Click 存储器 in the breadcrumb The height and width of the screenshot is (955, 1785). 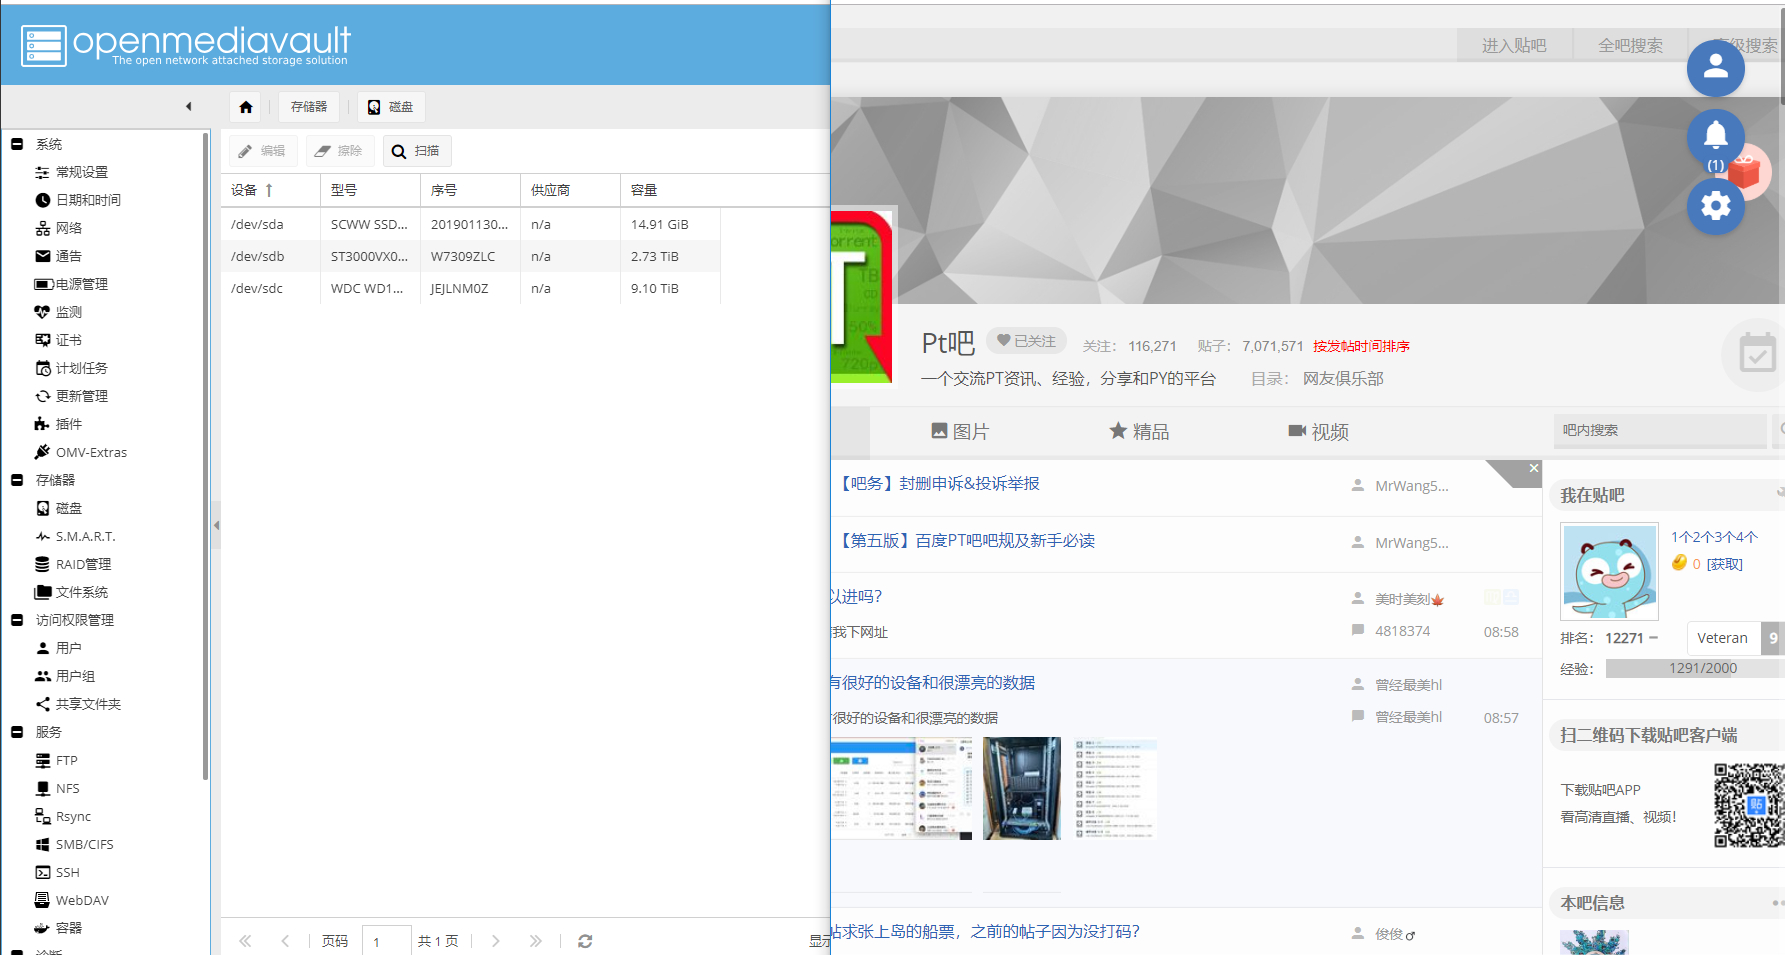click(309, 107)
